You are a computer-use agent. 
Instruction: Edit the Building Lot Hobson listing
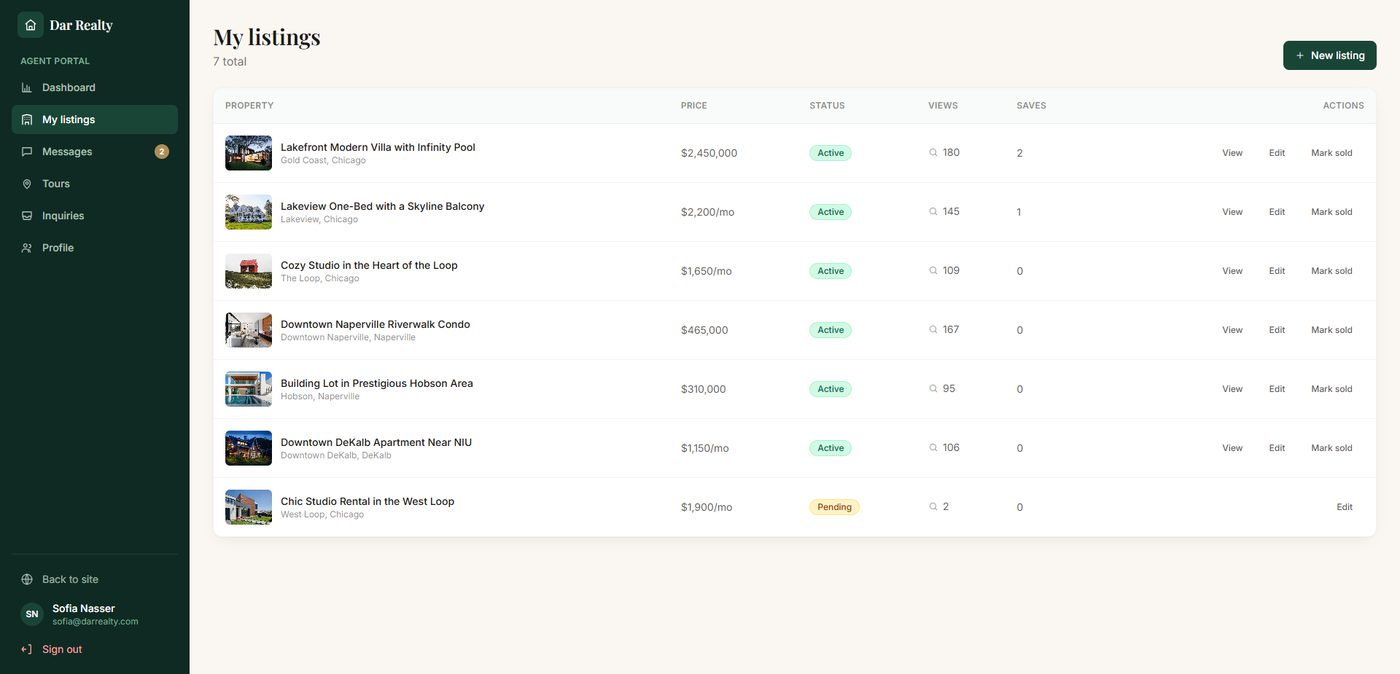pos(1277,389)
